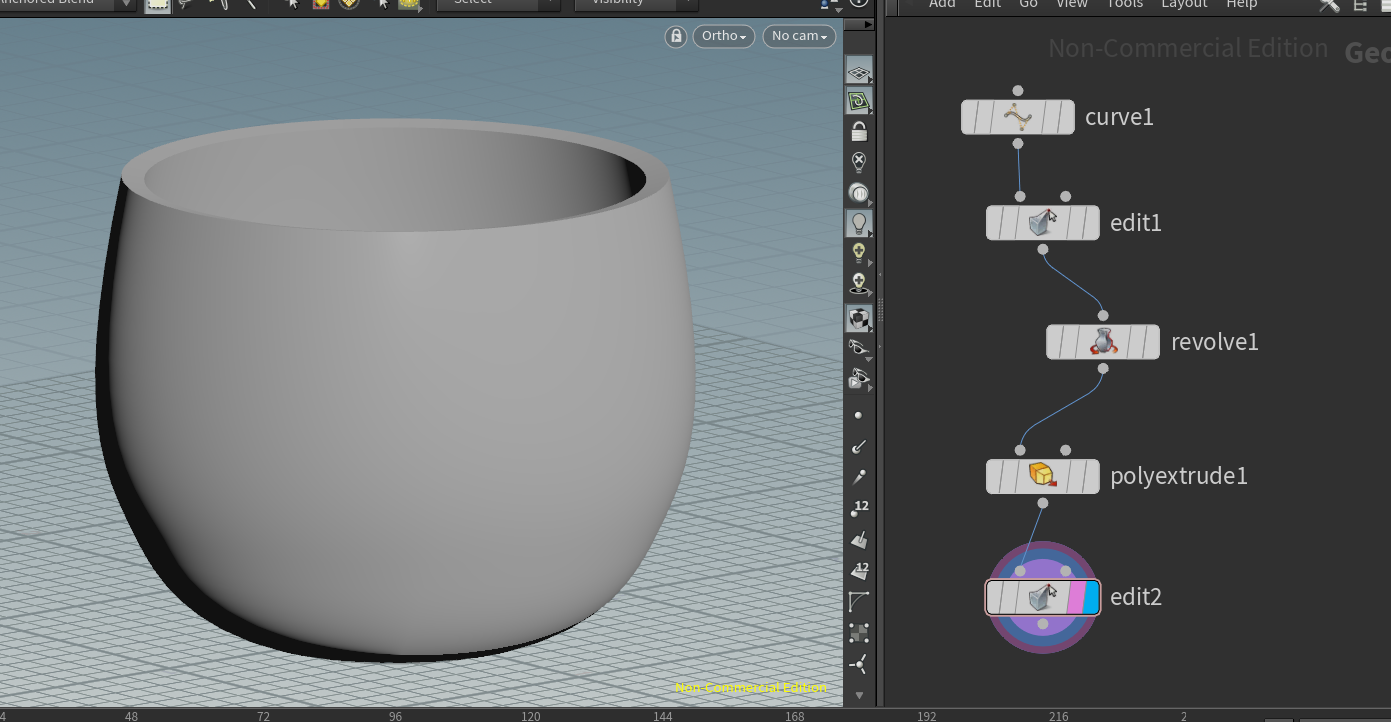Click the revolve1 node icon
The height and width of the screenshot is (722, 1391).
pyautogui.click(x=1102, y=342)
